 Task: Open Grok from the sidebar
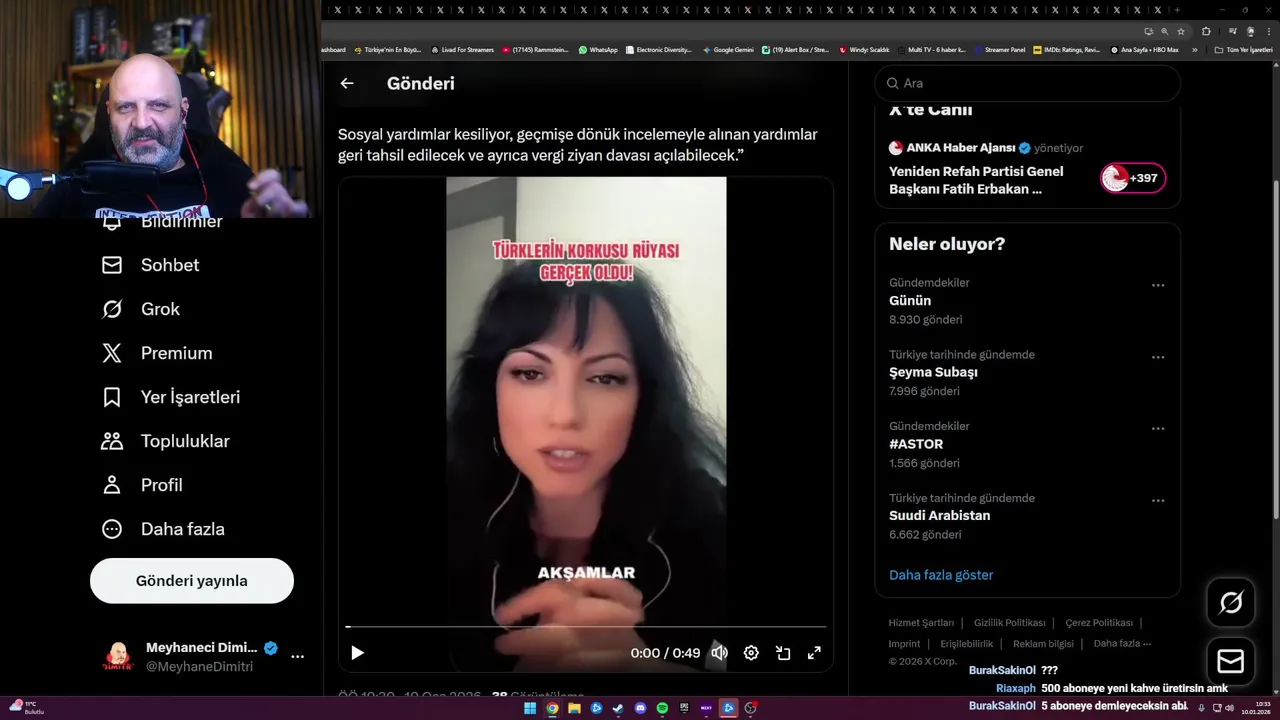coord(140,309)
